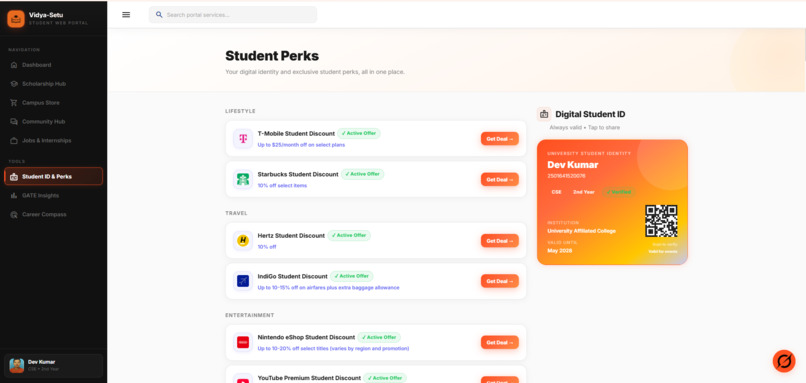This screenshot has height=383, width=806.
Task: Click the Hertz brand logo
Action: pyautogui.click(x=243, y=241)
